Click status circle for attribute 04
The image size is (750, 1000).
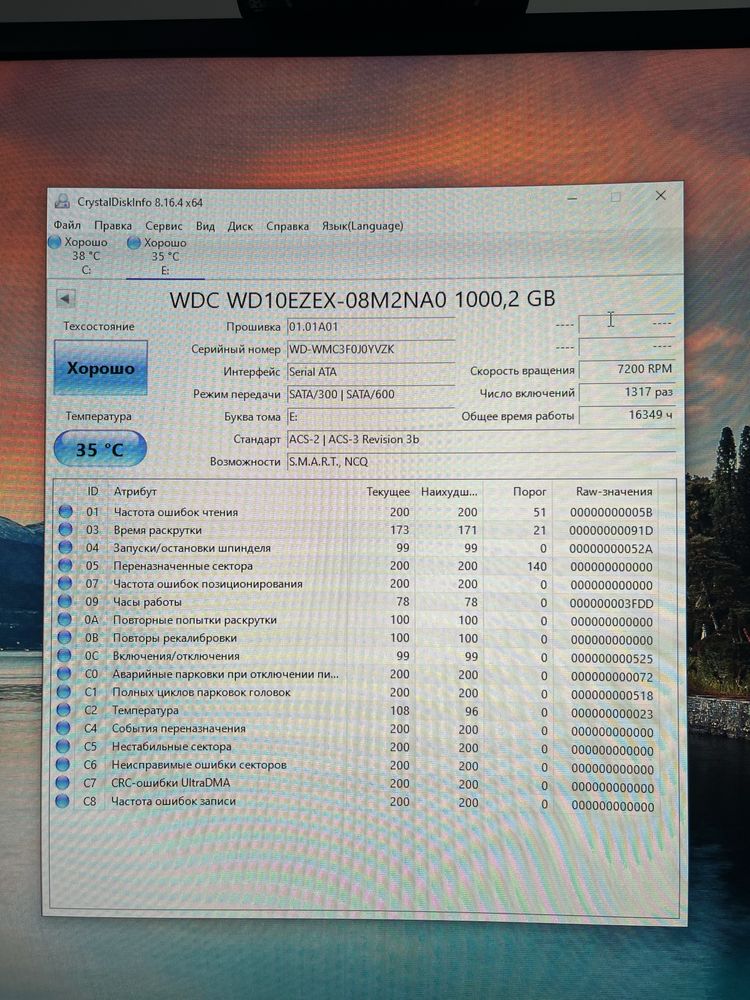pyautogui.click(x=65, y=547)
